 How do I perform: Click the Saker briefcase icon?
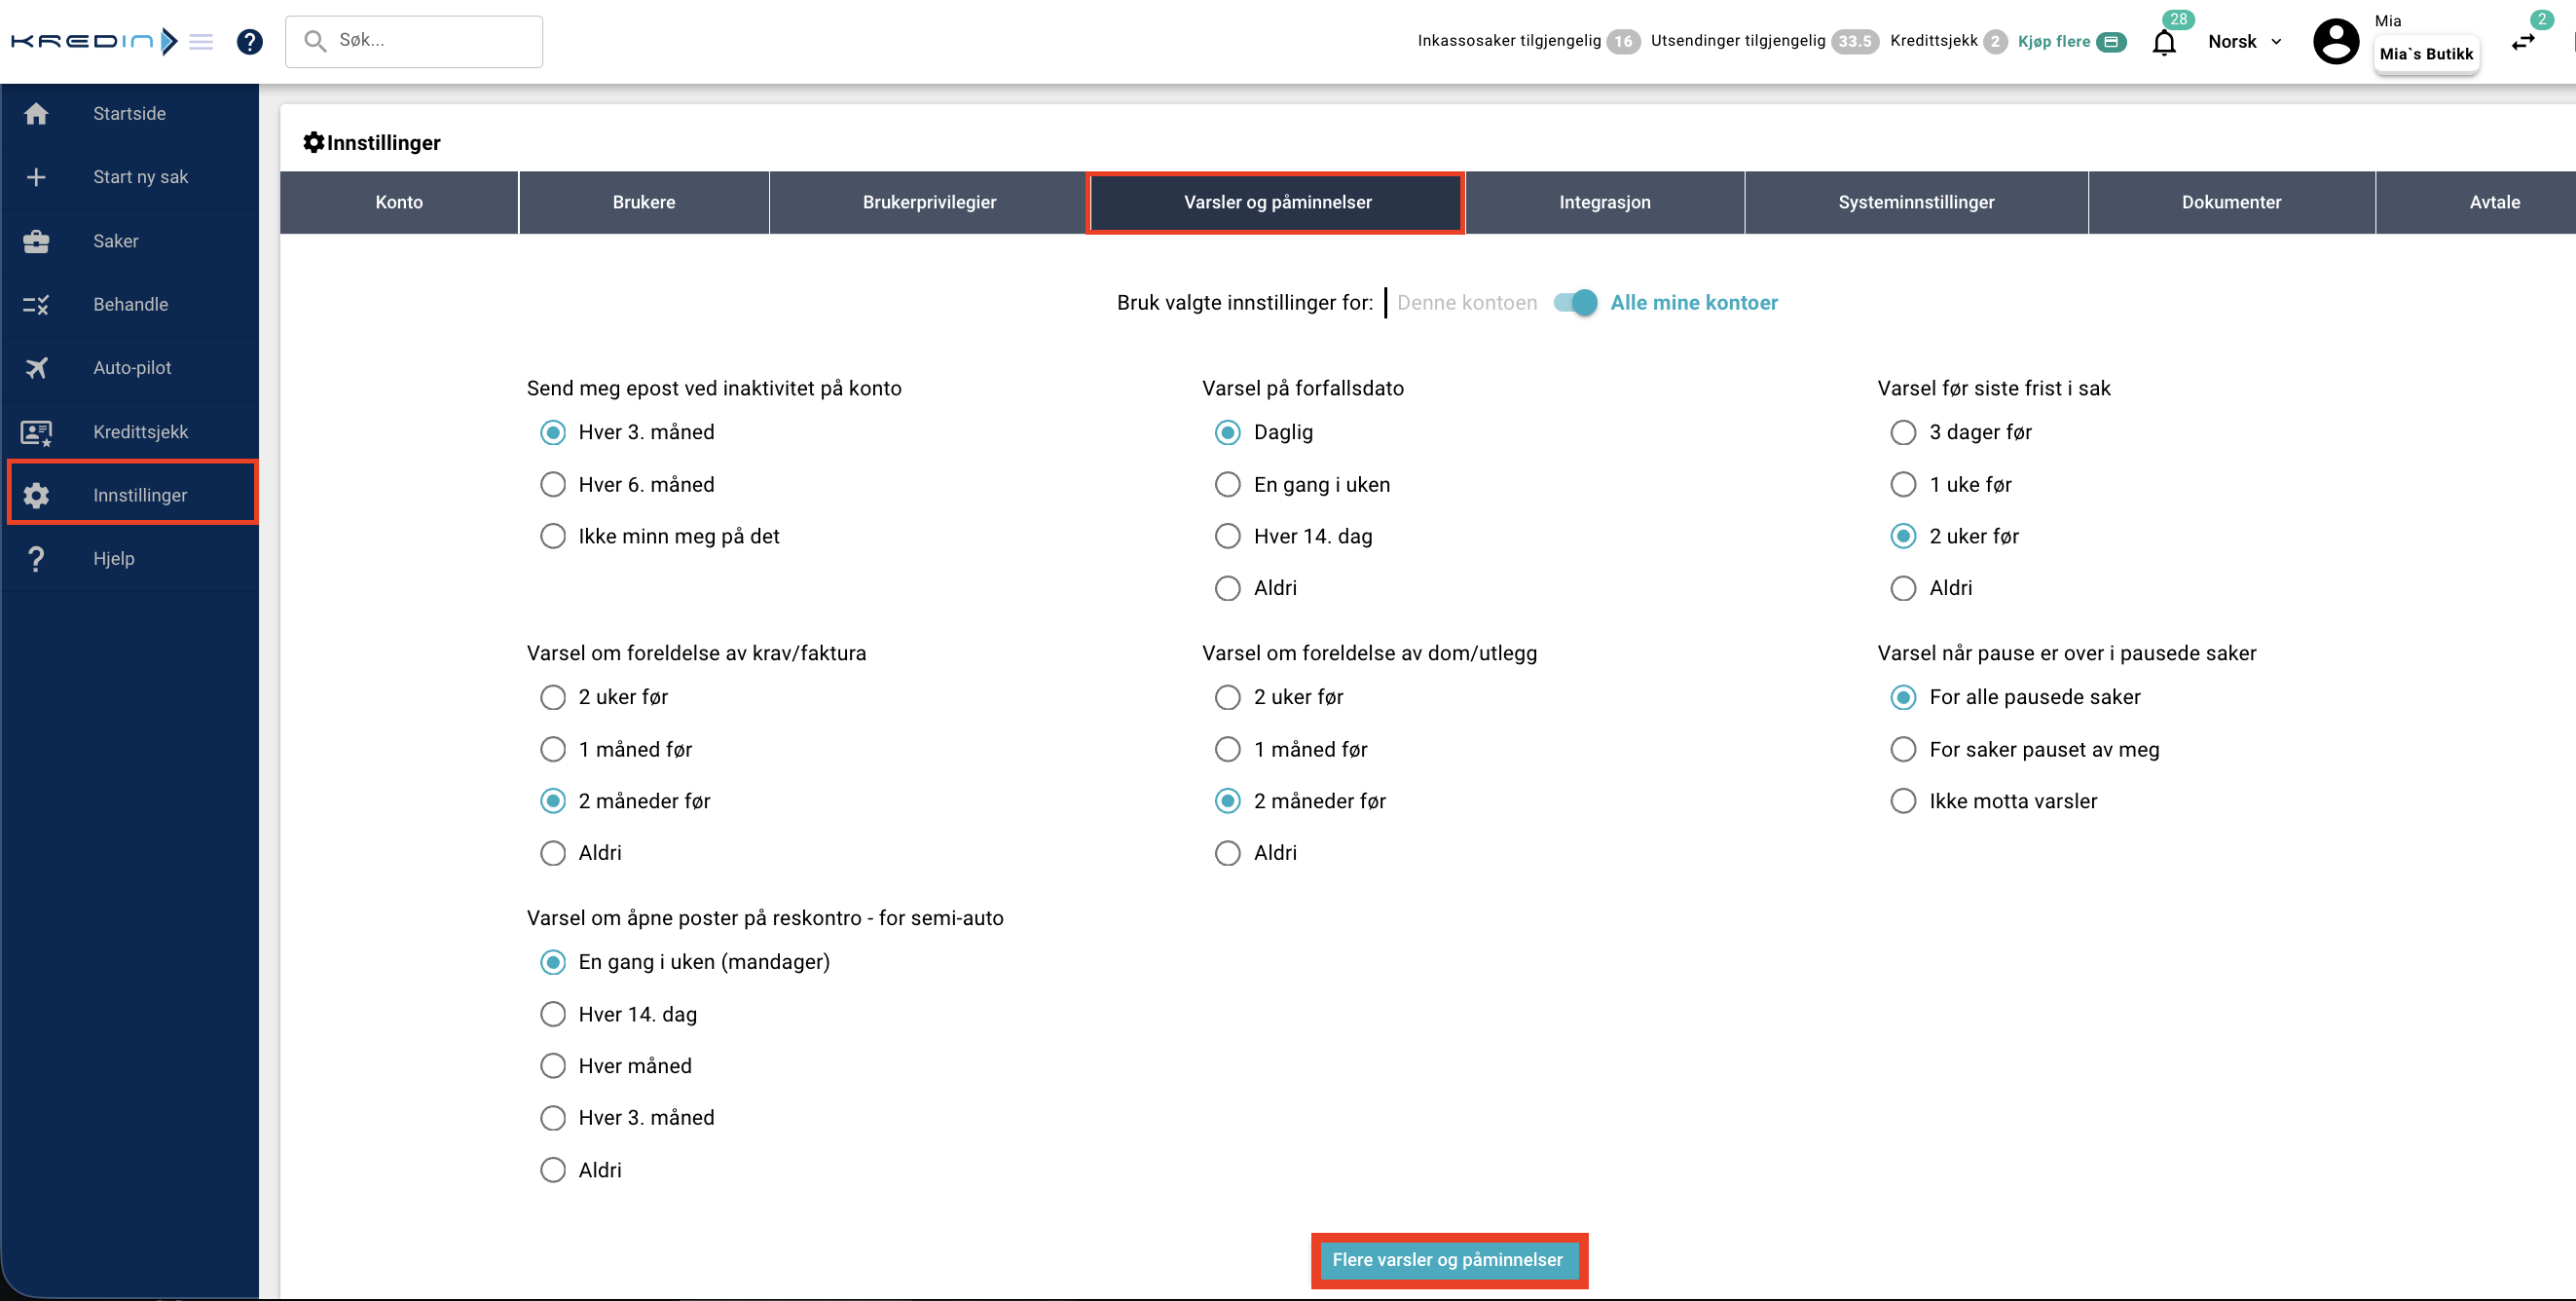pos(36,241)
